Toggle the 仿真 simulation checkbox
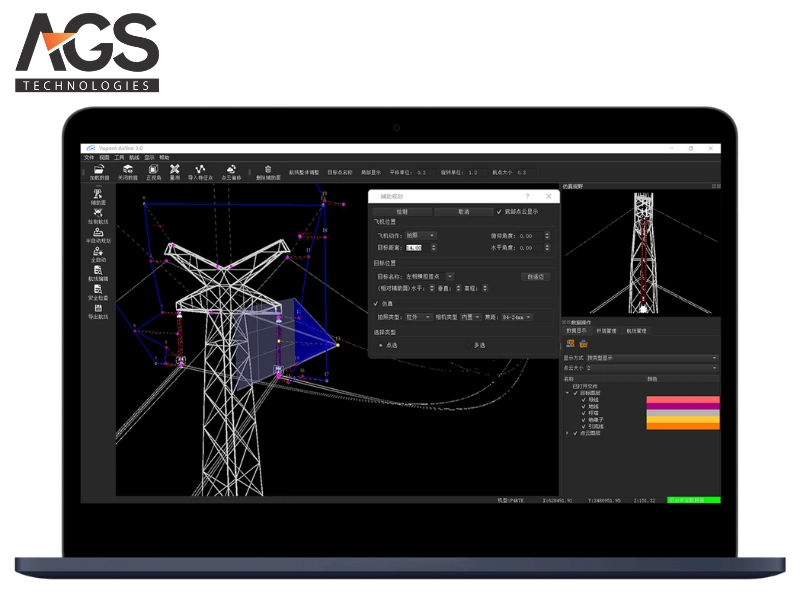 376,302
